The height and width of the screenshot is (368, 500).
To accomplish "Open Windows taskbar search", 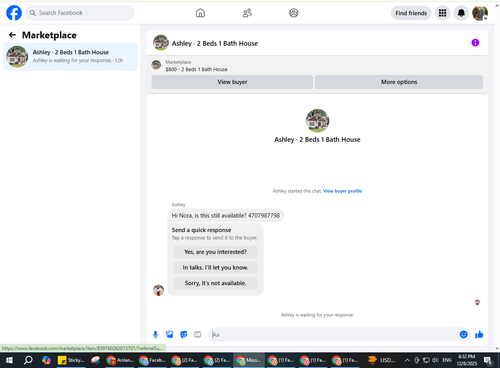I will (28, 360).
